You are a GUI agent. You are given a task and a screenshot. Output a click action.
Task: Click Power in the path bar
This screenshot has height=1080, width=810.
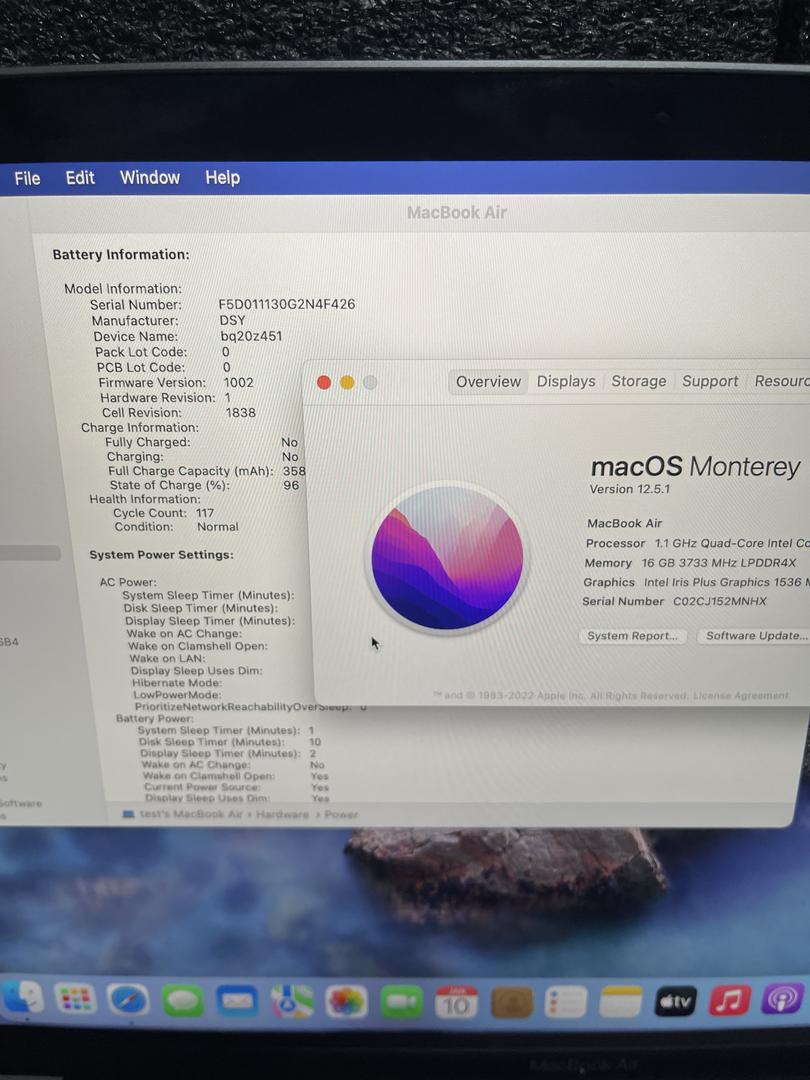pyautogui.click(x=341, y=814)
